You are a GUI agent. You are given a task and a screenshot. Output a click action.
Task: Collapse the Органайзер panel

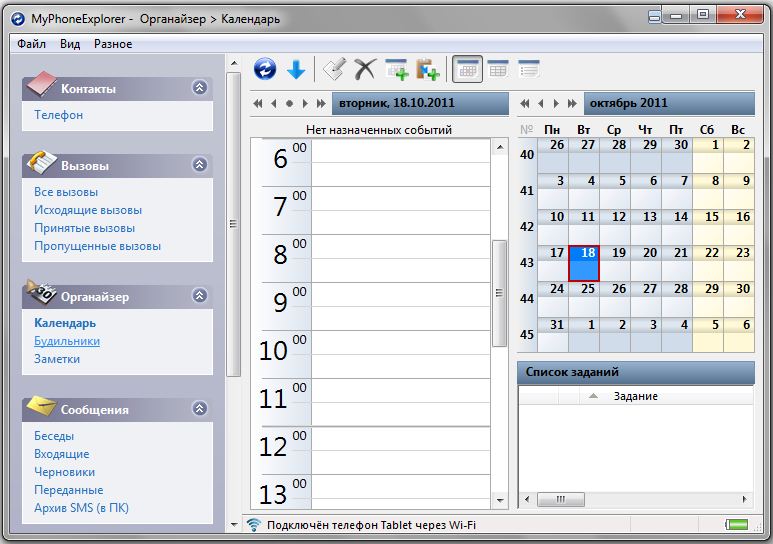[x=199, y=295]
